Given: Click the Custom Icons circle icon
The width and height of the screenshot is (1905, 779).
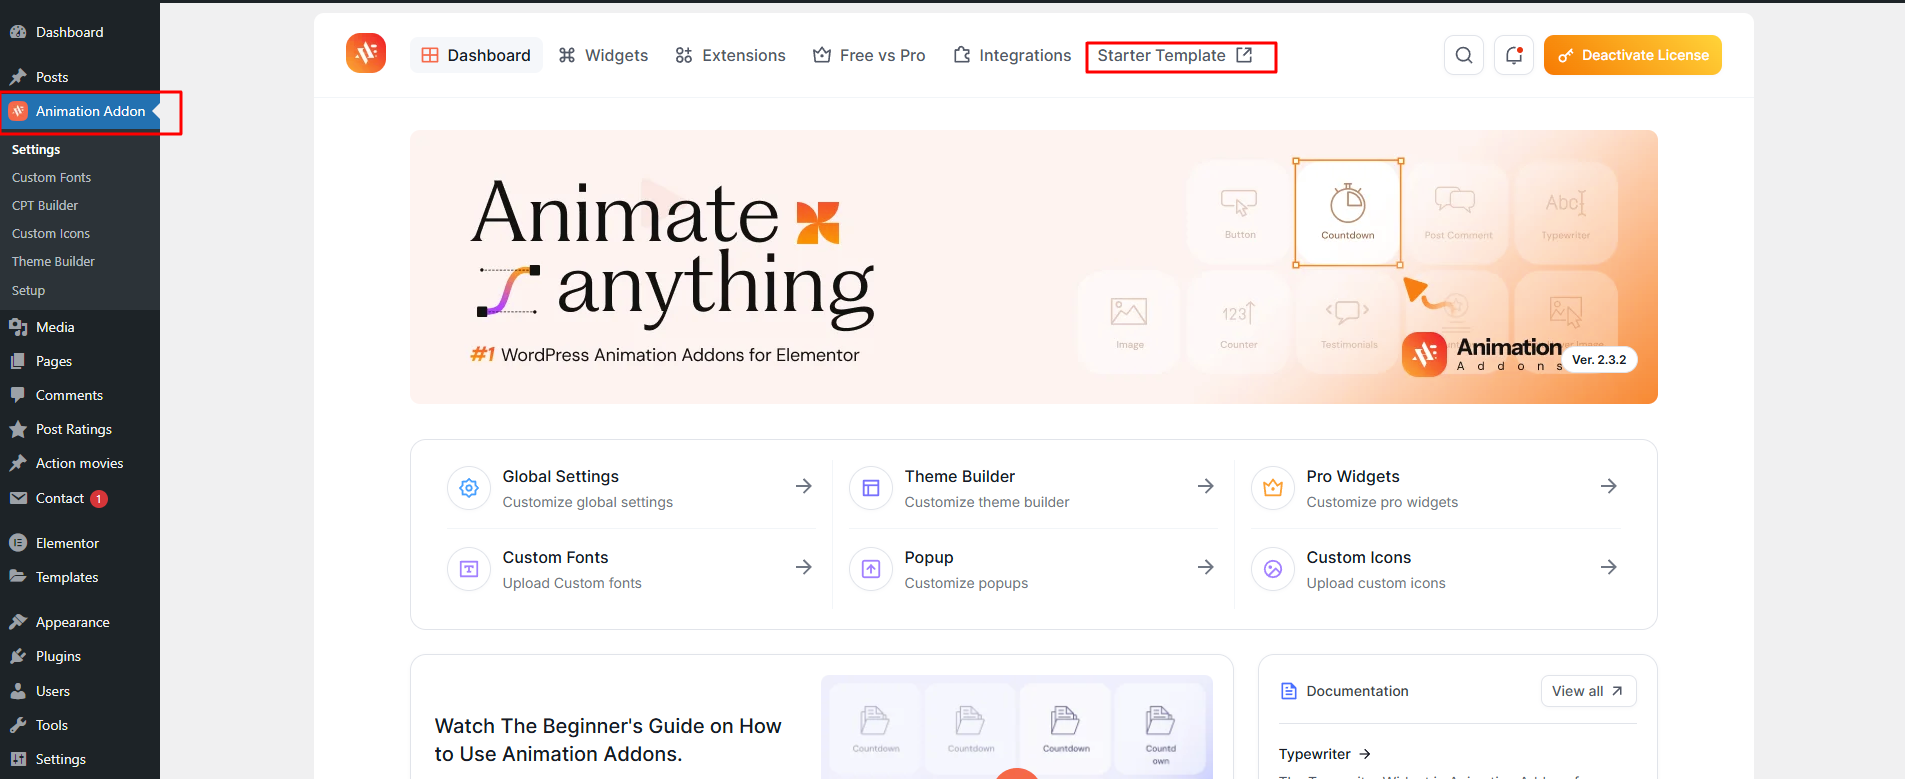Looking at the screenshot, I should [x=1273, y=569].
